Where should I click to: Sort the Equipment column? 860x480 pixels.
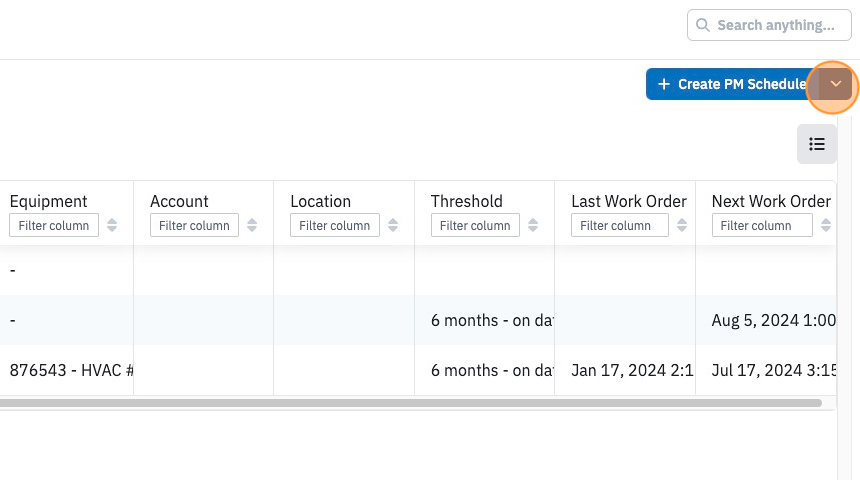(112, 225)
